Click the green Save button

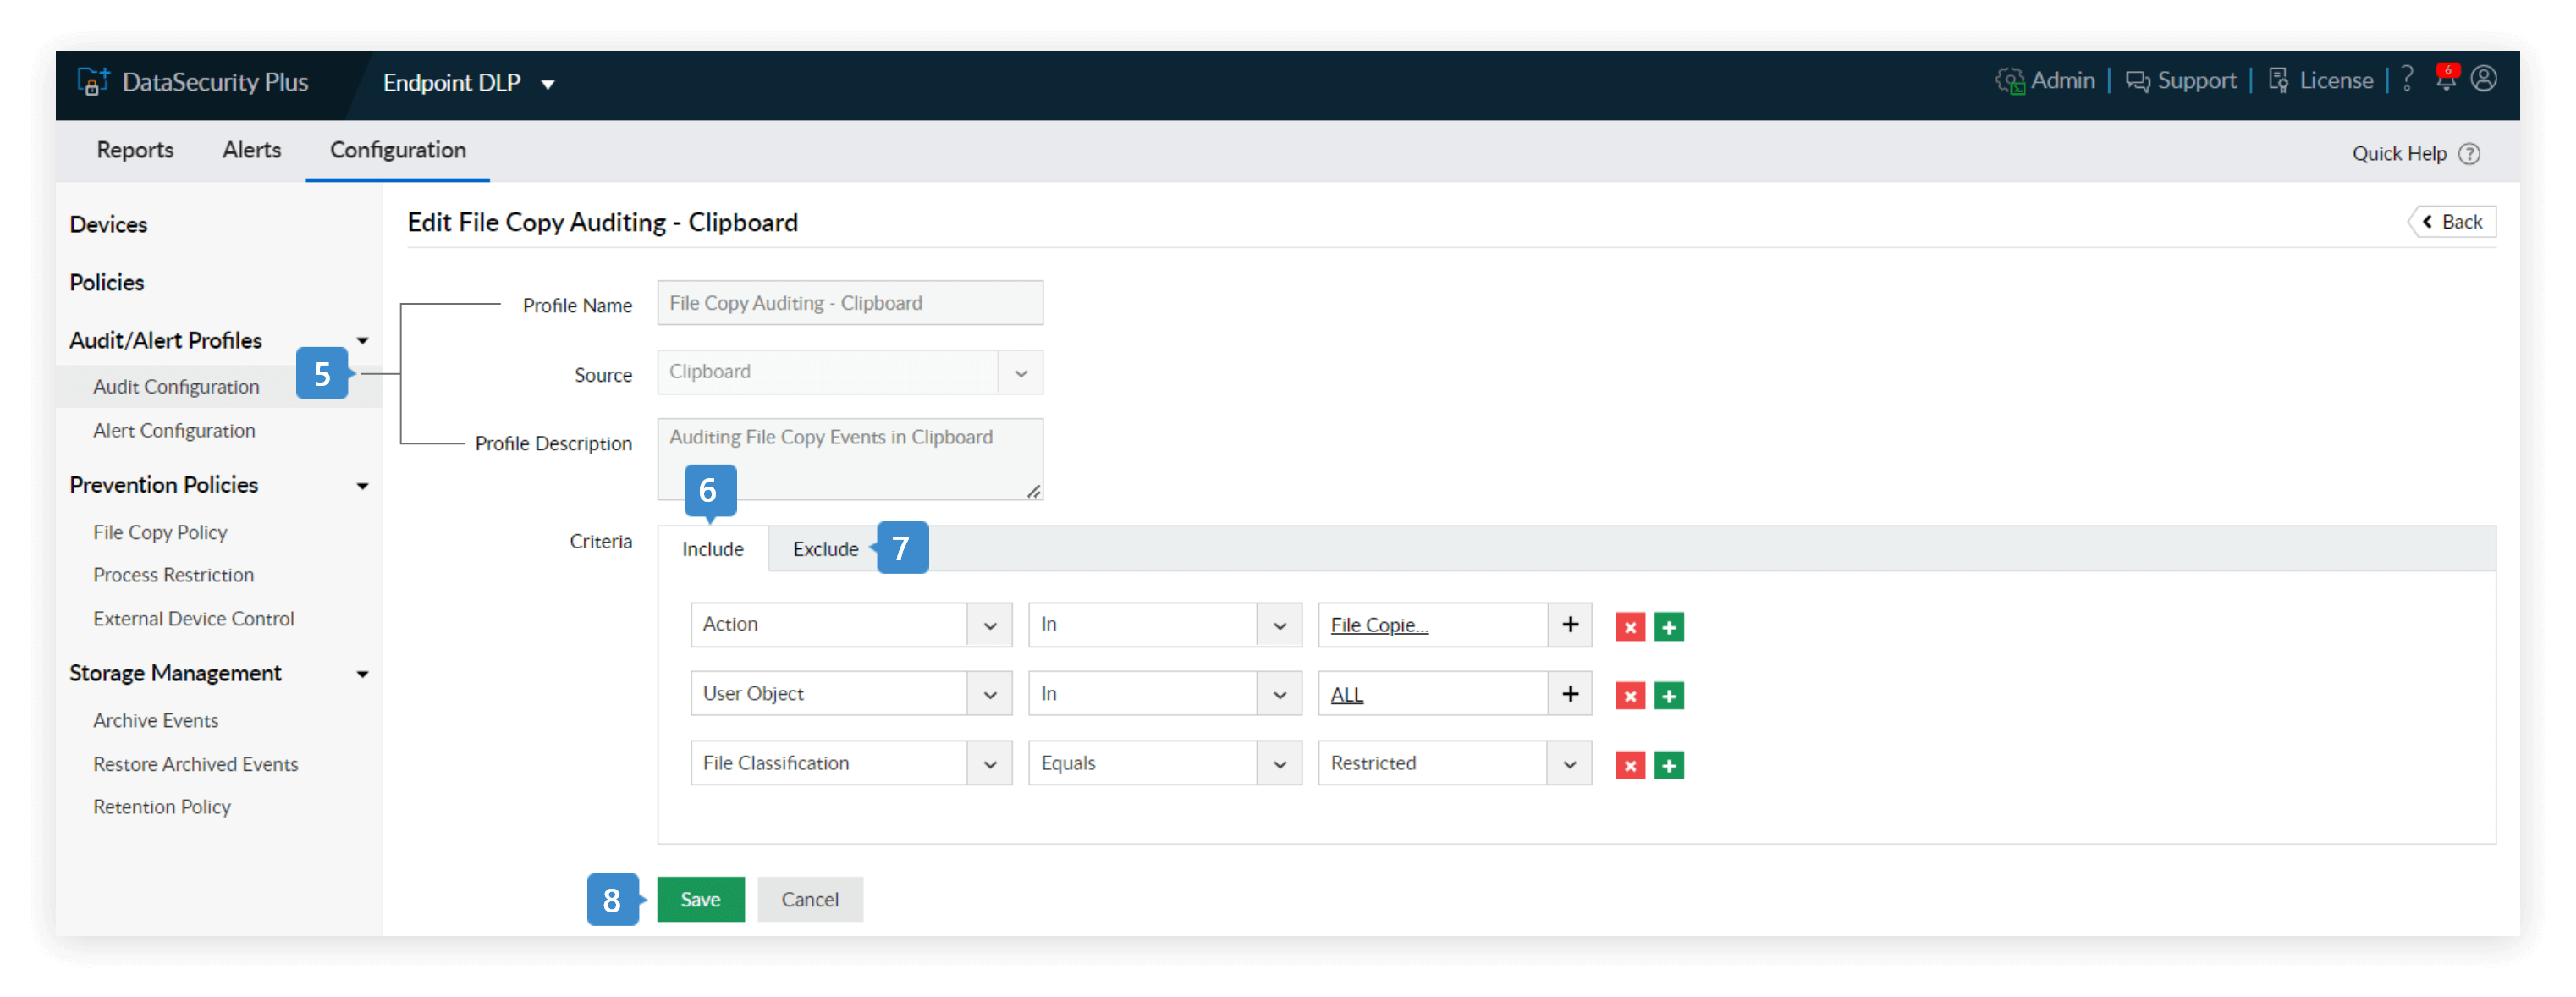pyautogui.click(x=700, y=899)
